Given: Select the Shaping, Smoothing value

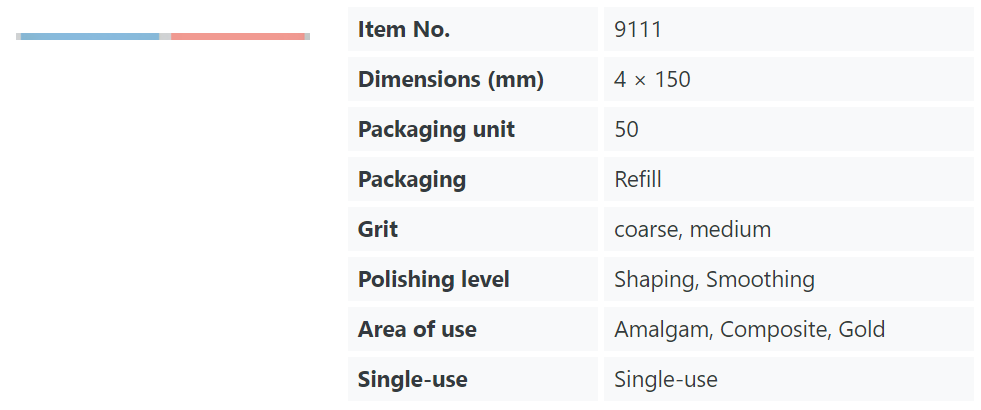Looking at the screenshot, I should 714,280.
